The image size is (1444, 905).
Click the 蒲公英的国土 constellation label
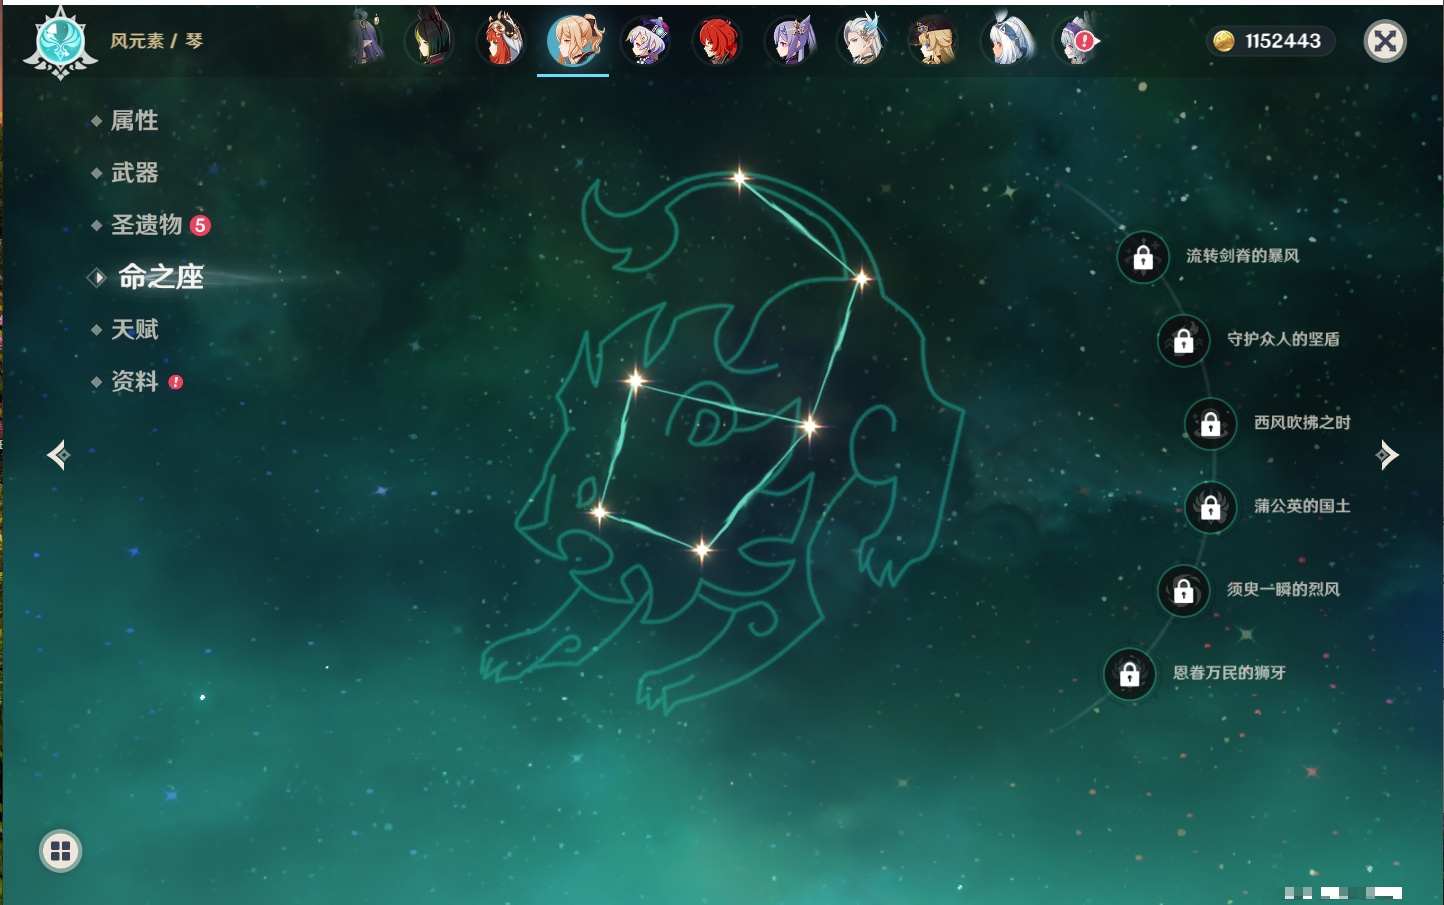pos(1302,506)
